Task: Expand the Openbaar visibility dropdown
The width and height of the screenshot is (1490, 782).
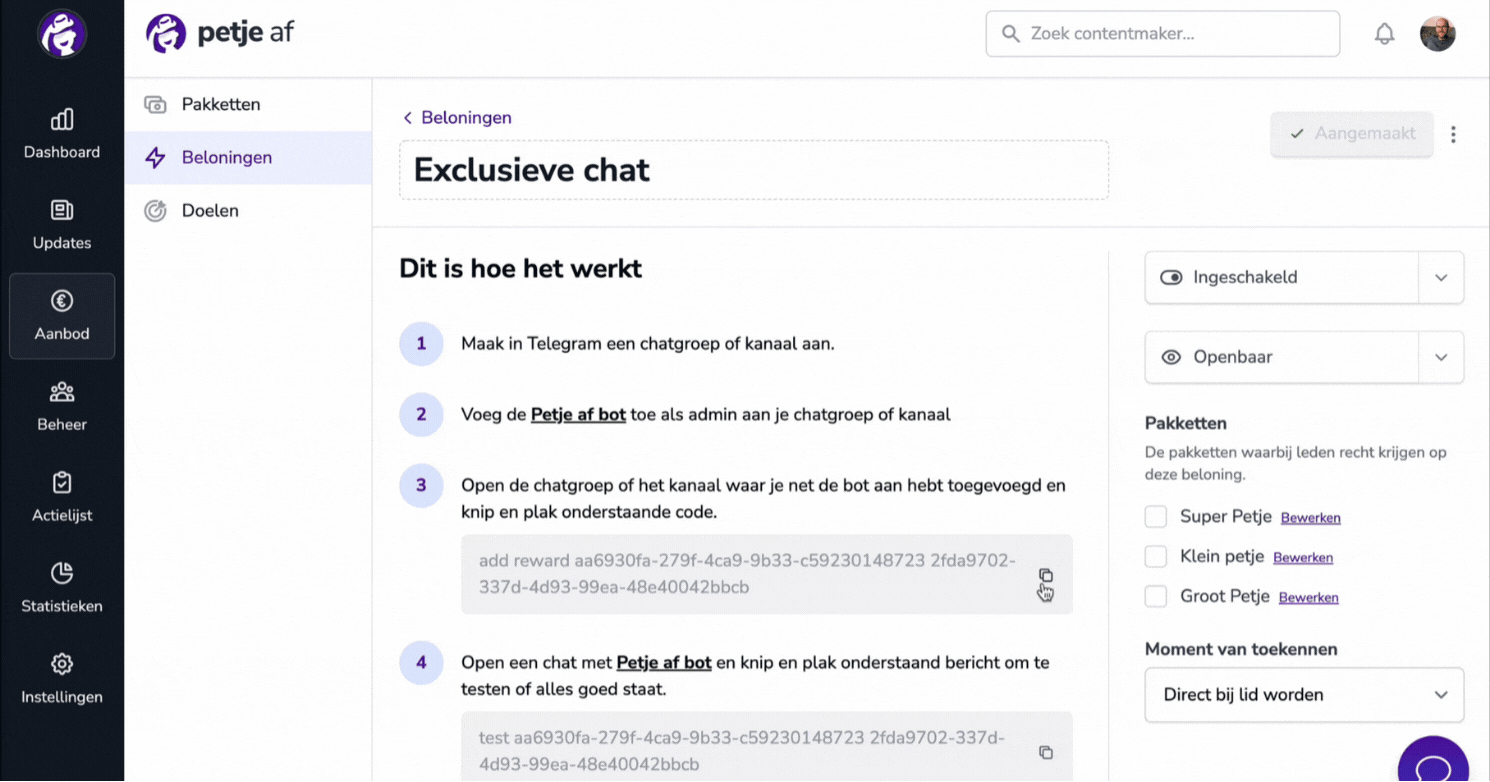Action: click(1441, 357)
